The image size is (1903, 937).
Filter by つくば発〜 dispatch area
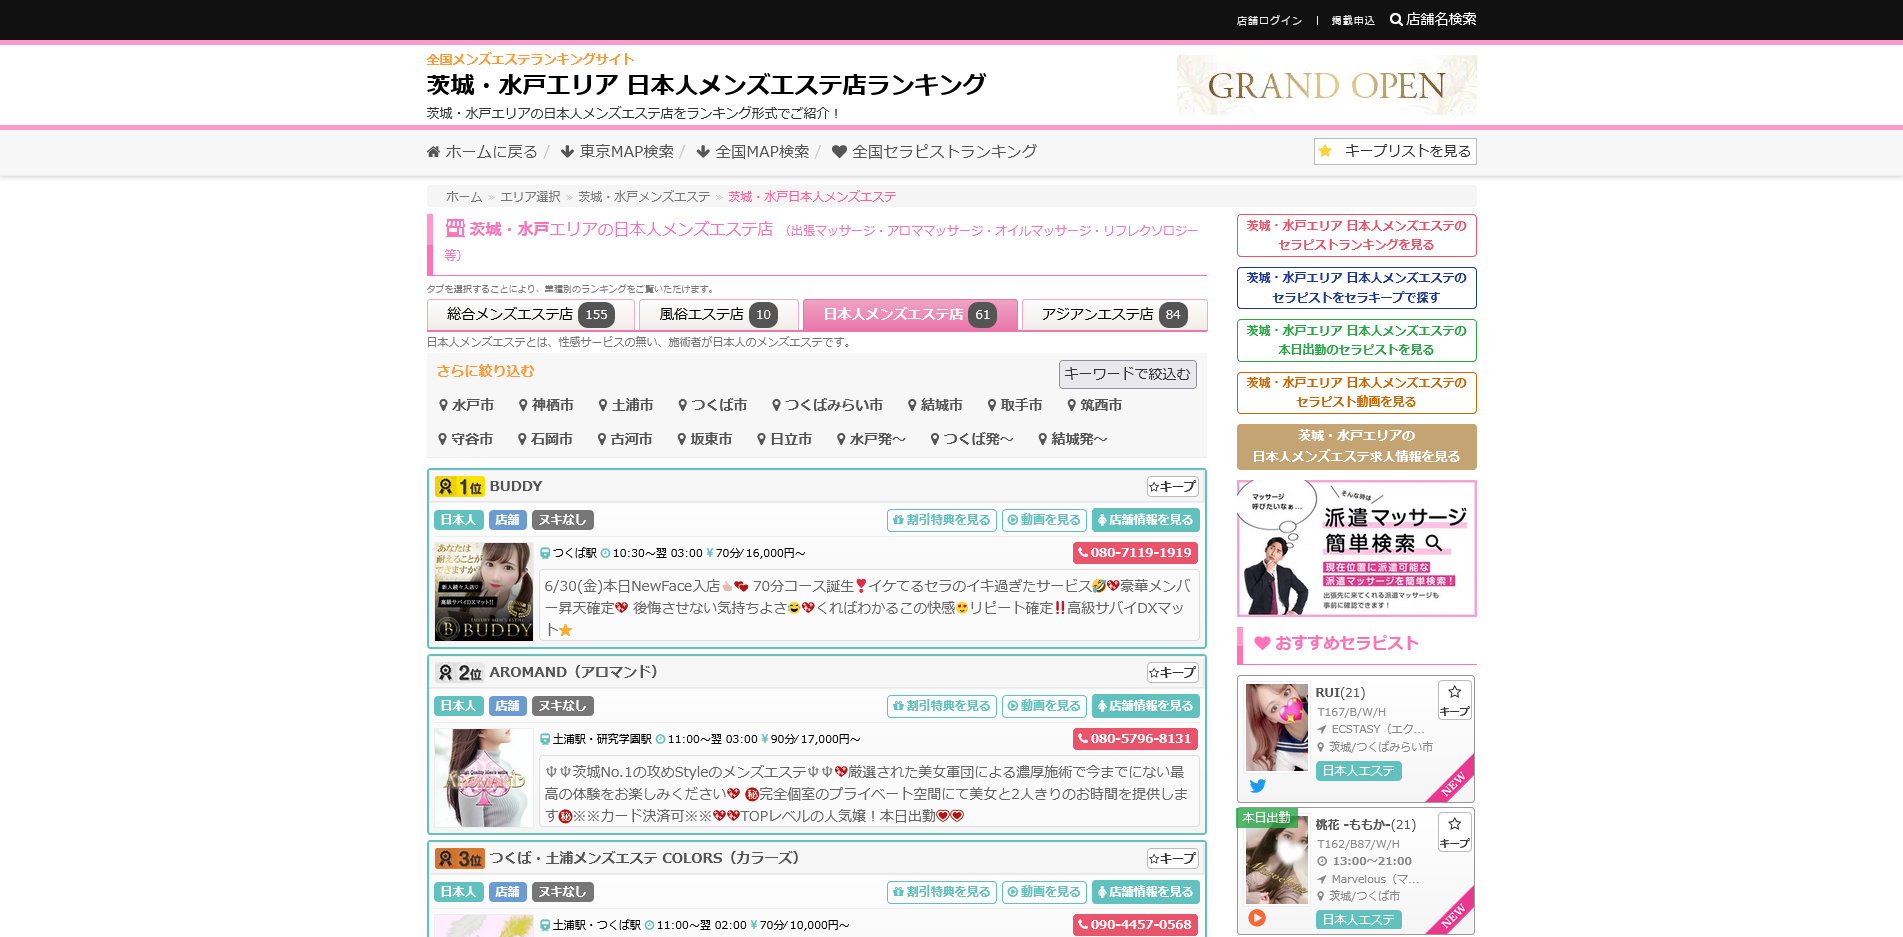972,439
